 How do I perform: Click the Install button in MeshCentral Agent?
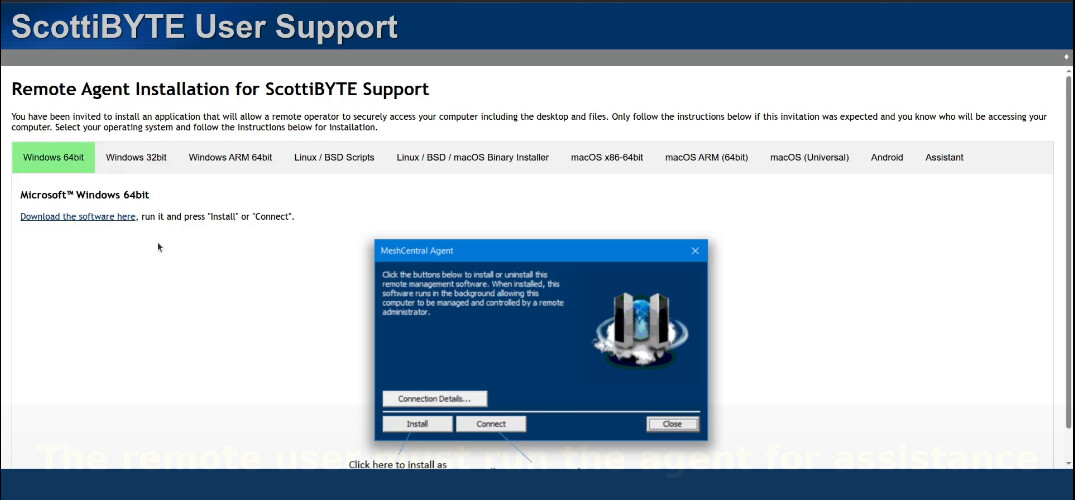coord(417,424)
